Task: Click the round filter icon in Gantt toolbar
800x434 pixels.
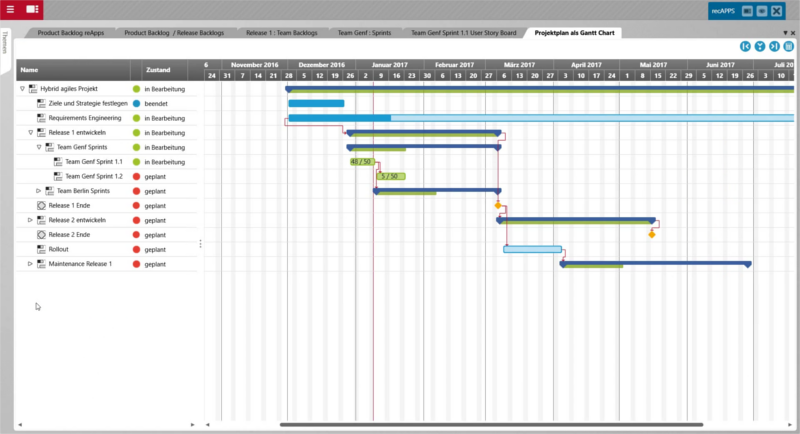Action: point(760,46)
